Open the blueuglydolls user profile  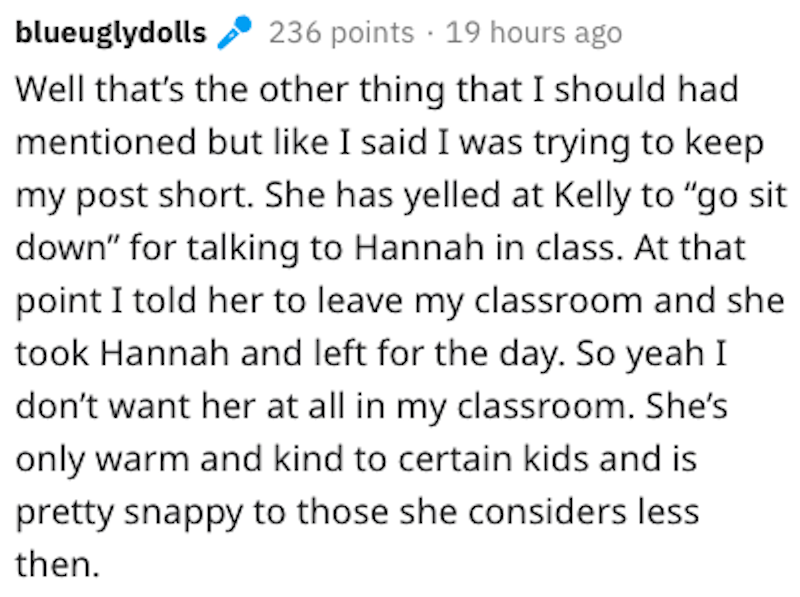(111, 33)
